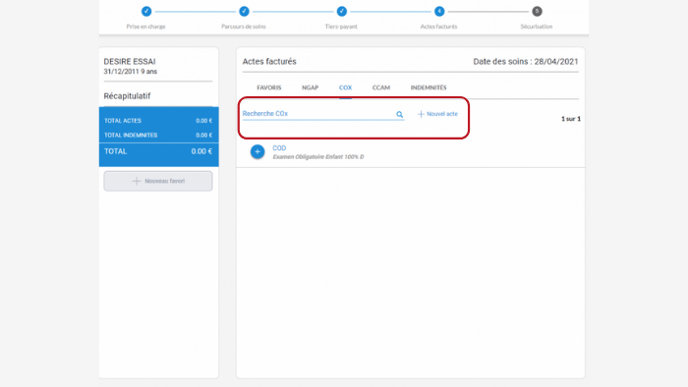Select the Actes facturés step circle

pos(439,11)
